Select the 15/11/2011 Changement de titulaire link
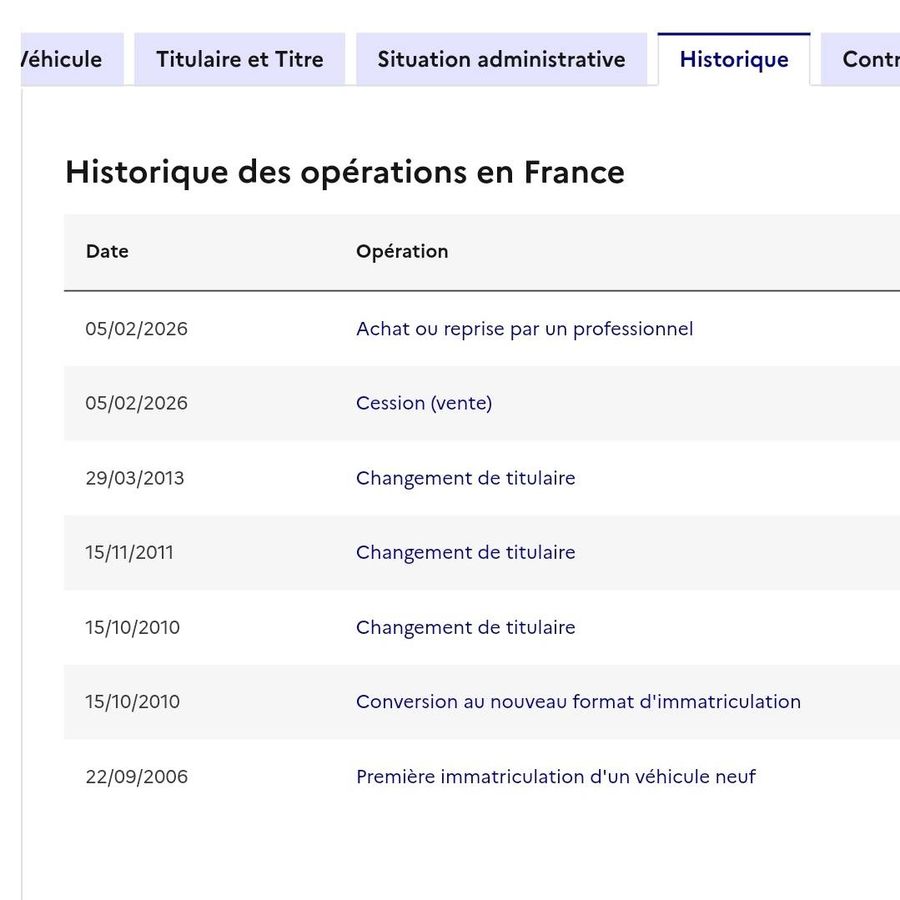Screen dimensions: 900x900 point(465,552)
